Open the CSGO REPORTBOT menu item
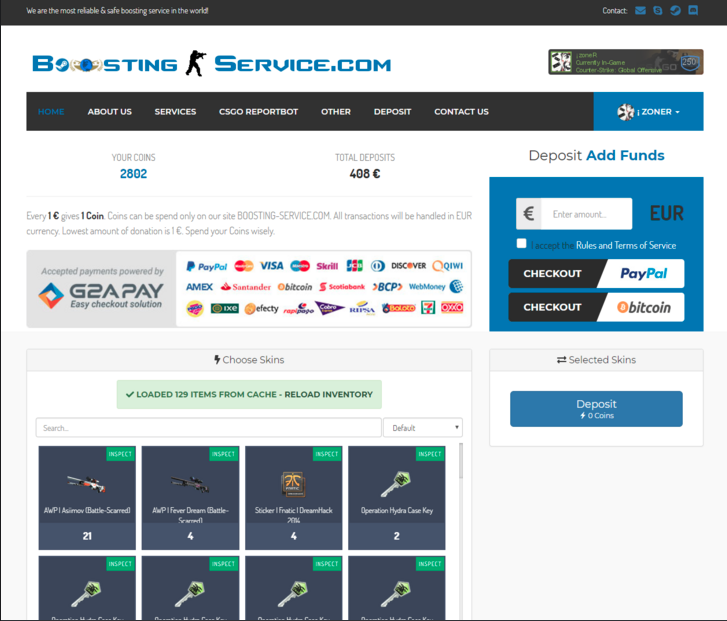The width and height of the screenshot is (727, 621). [258, 111]
